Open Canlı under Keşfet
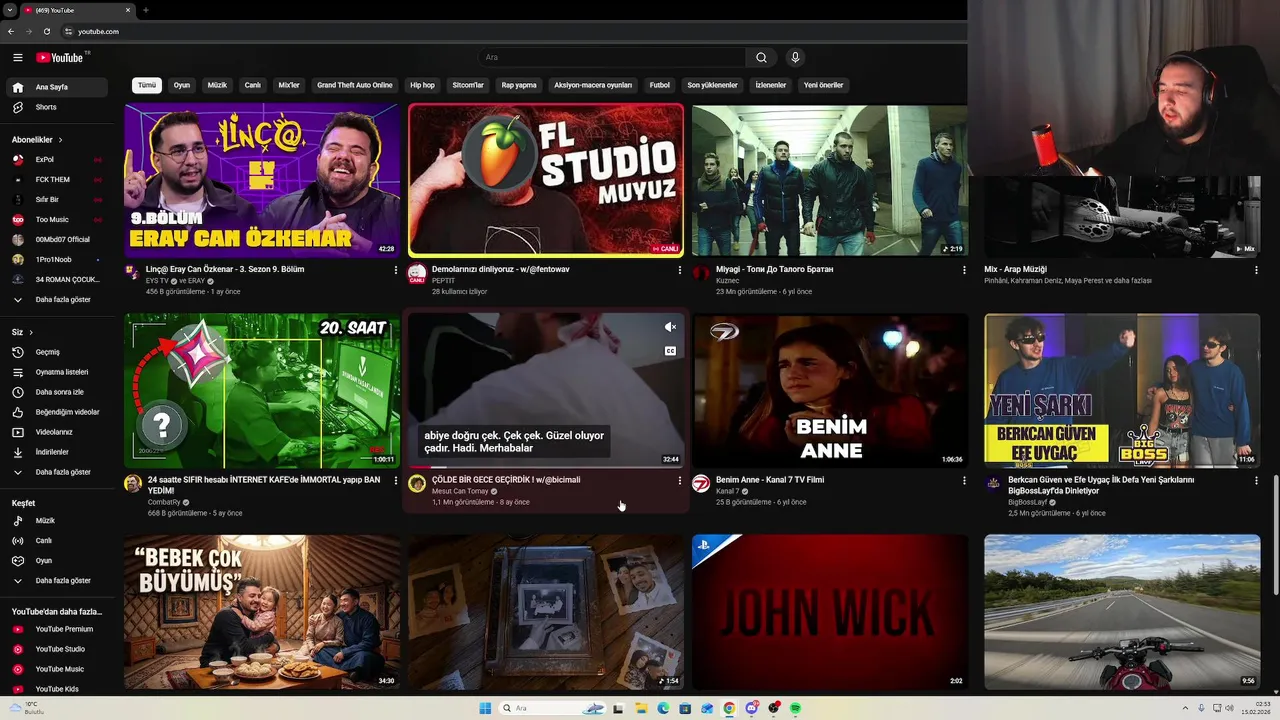 coord(56,541)
